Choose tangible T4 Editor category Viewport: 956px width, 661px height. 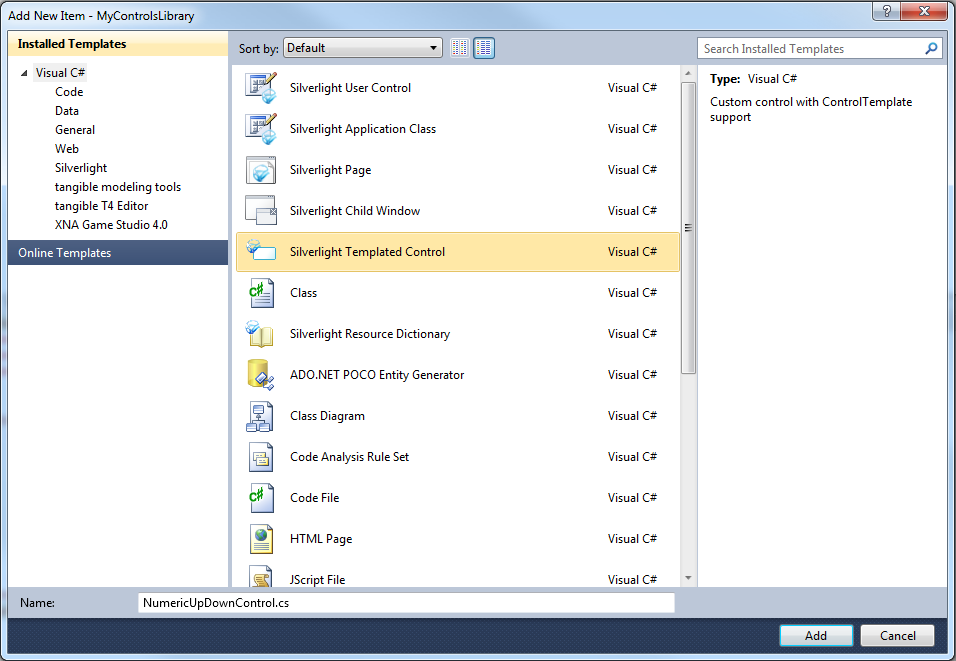tap(101, 205)
